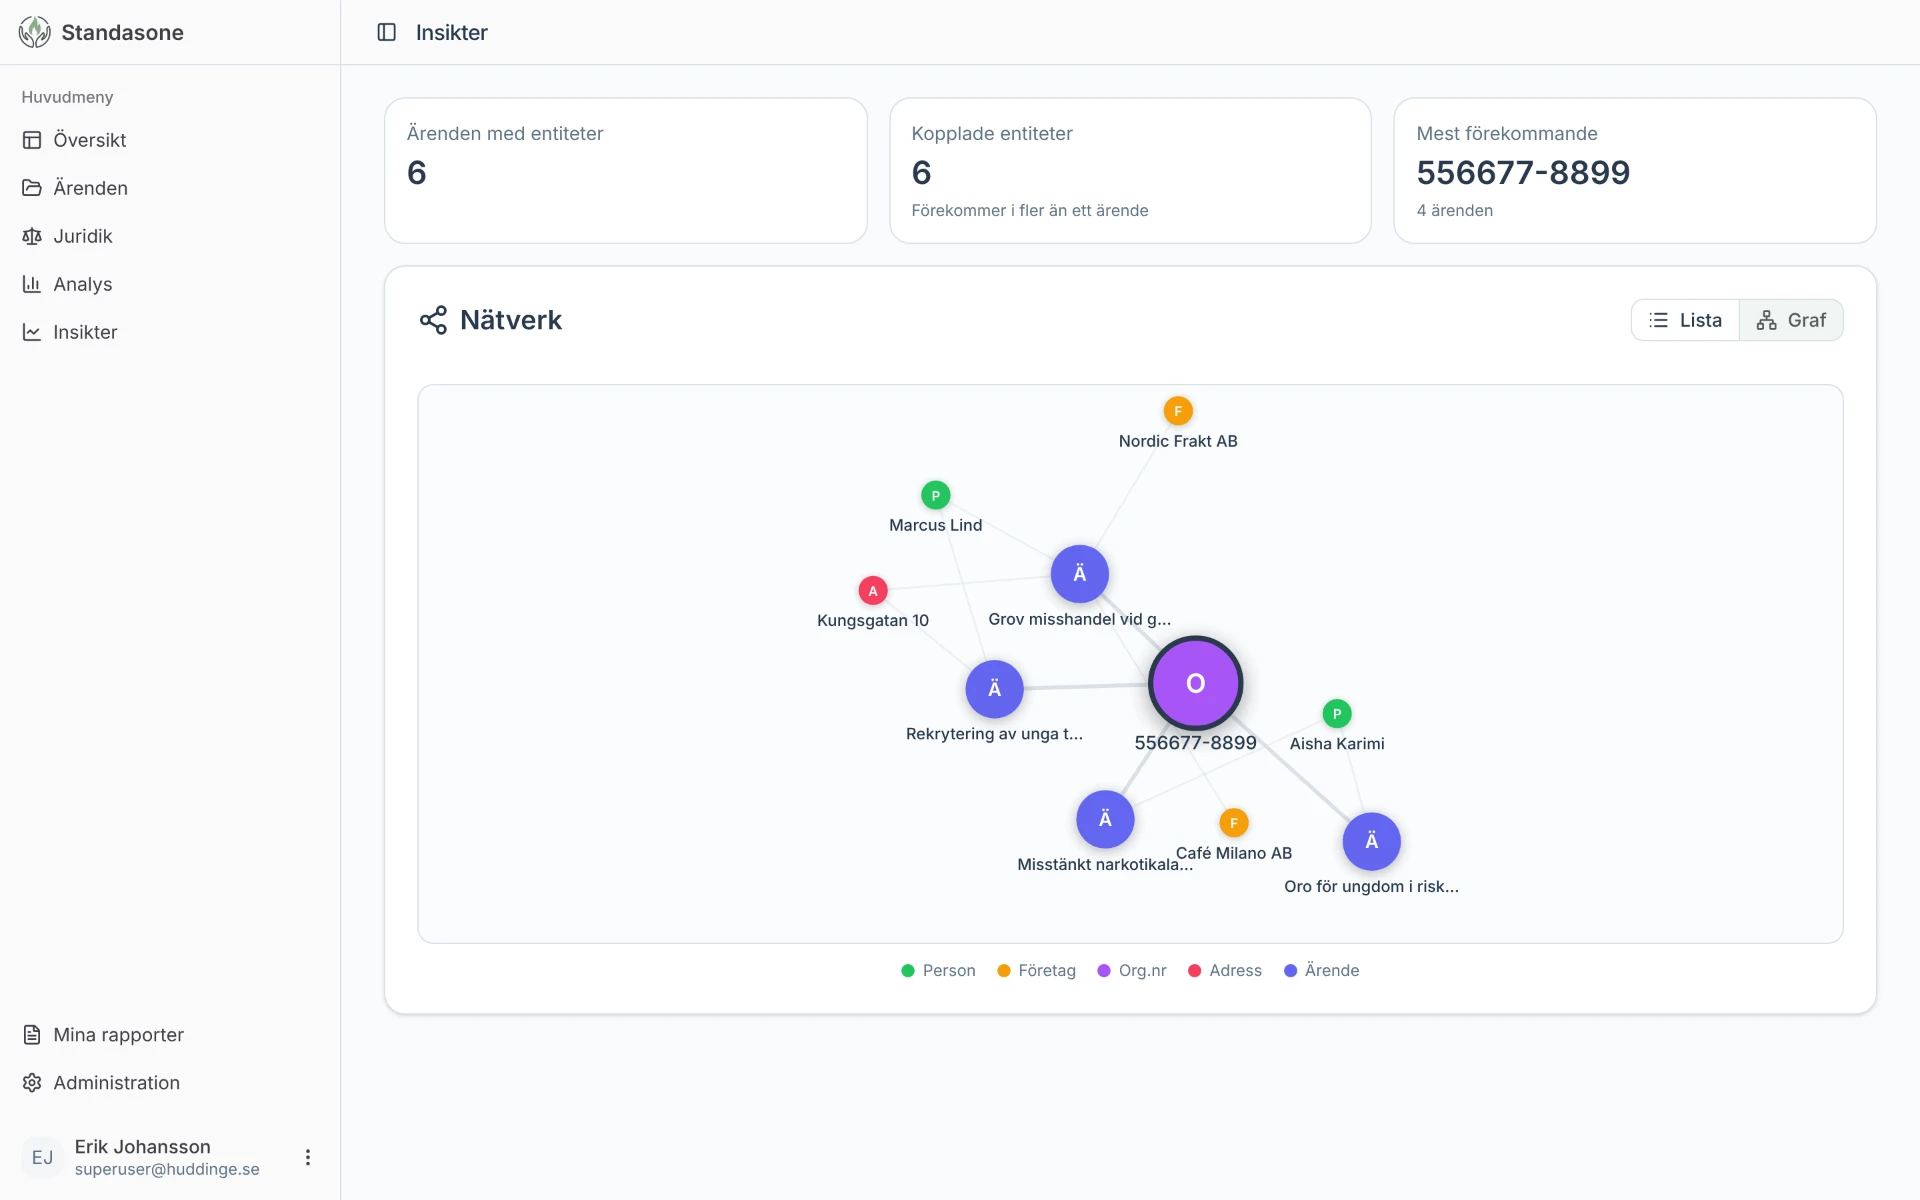Switch network view to Lista

click(1686, 320)
